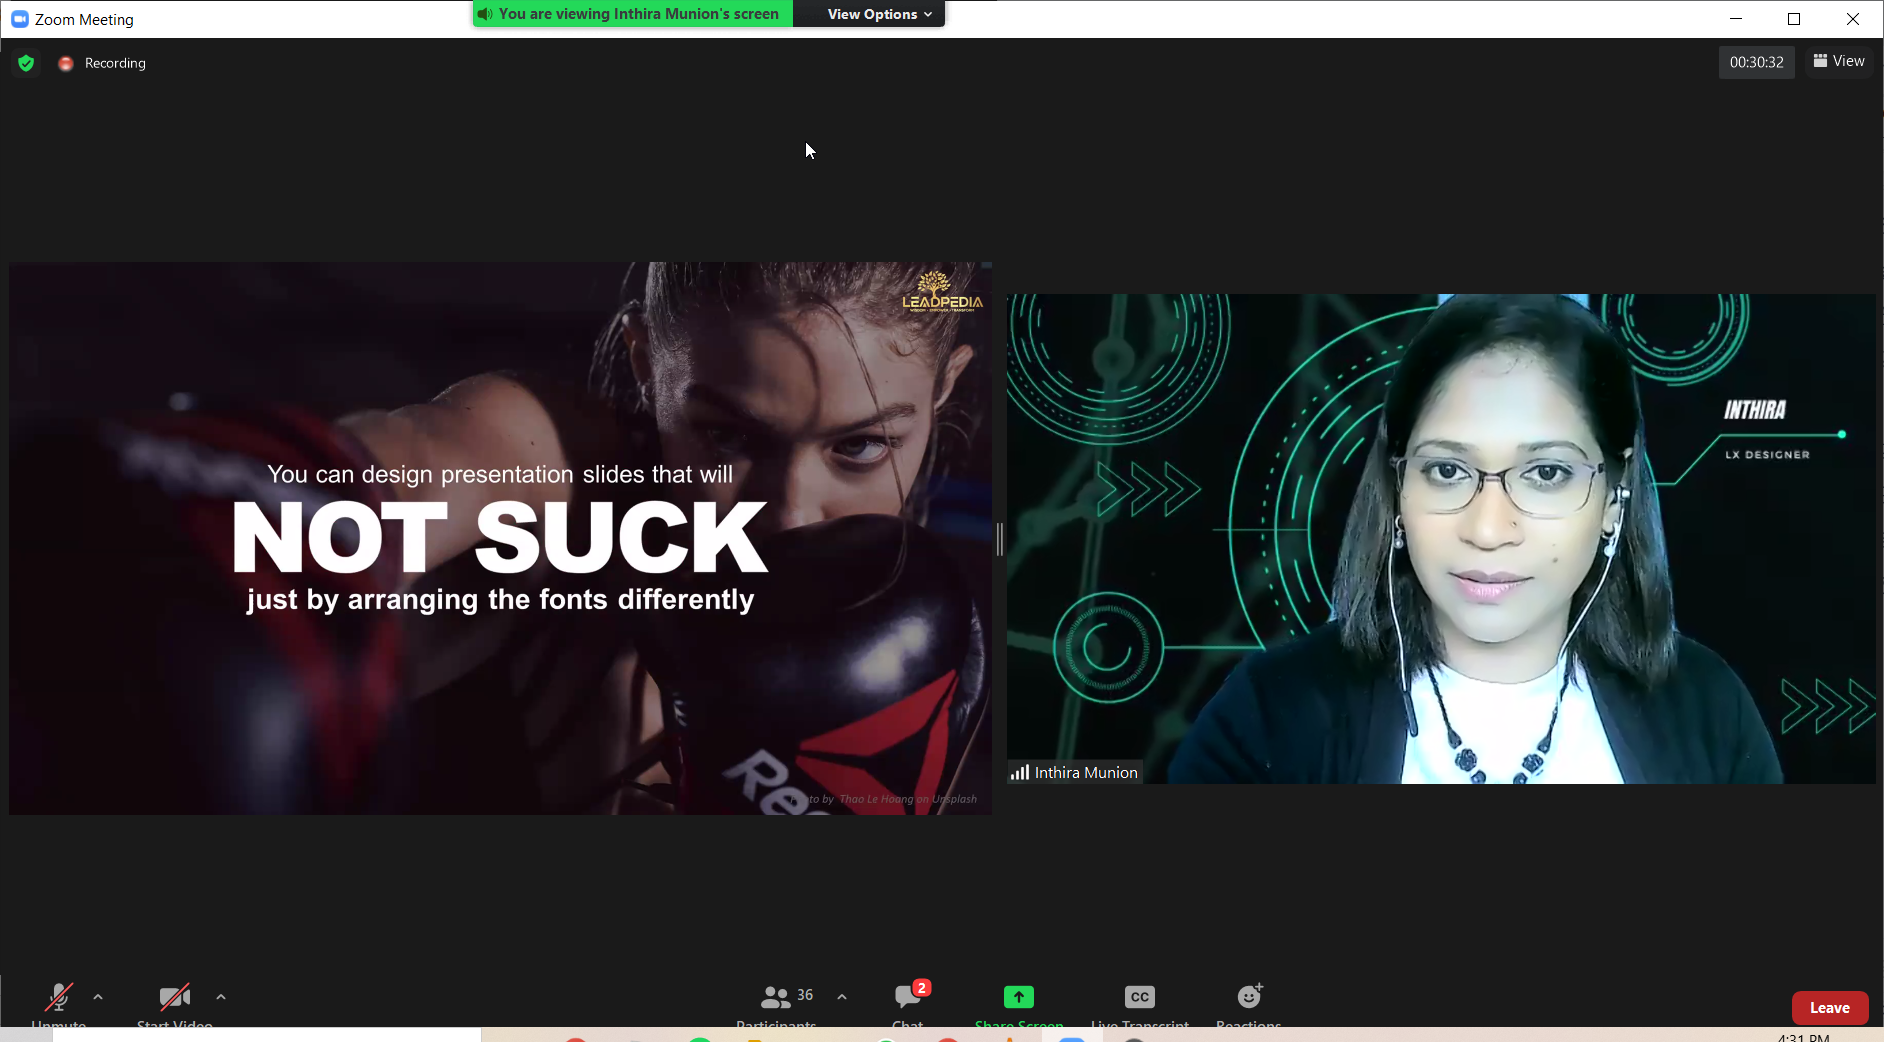The image size is (1884, 1042).
Task: Click the View layout button
Action: pyautogui.click(x=1839, y=61)
